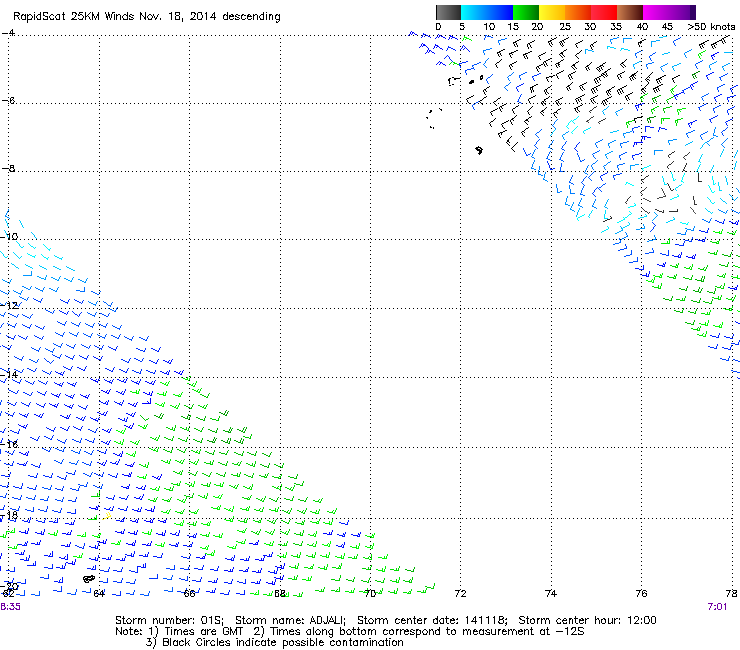The width and height of the screenshot is (740, 650).
Task: Click the 'Black Circles indicate possible contamination' note
Action: [283, 642]
